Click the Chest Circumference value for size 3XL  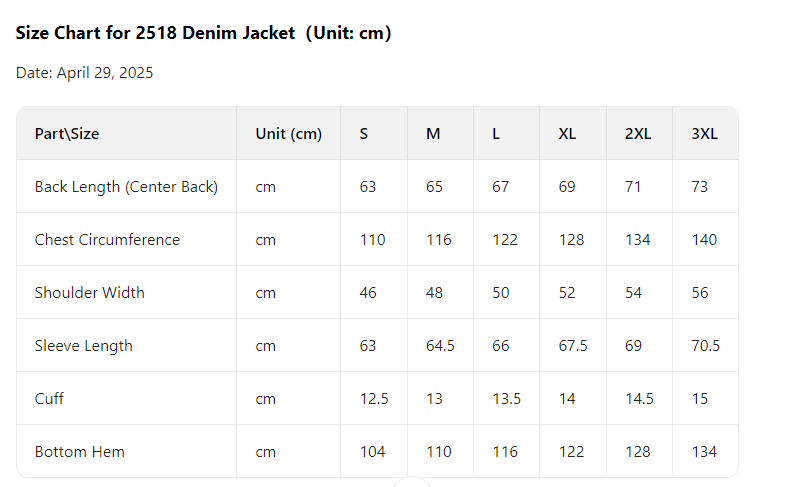click(704, 240)
